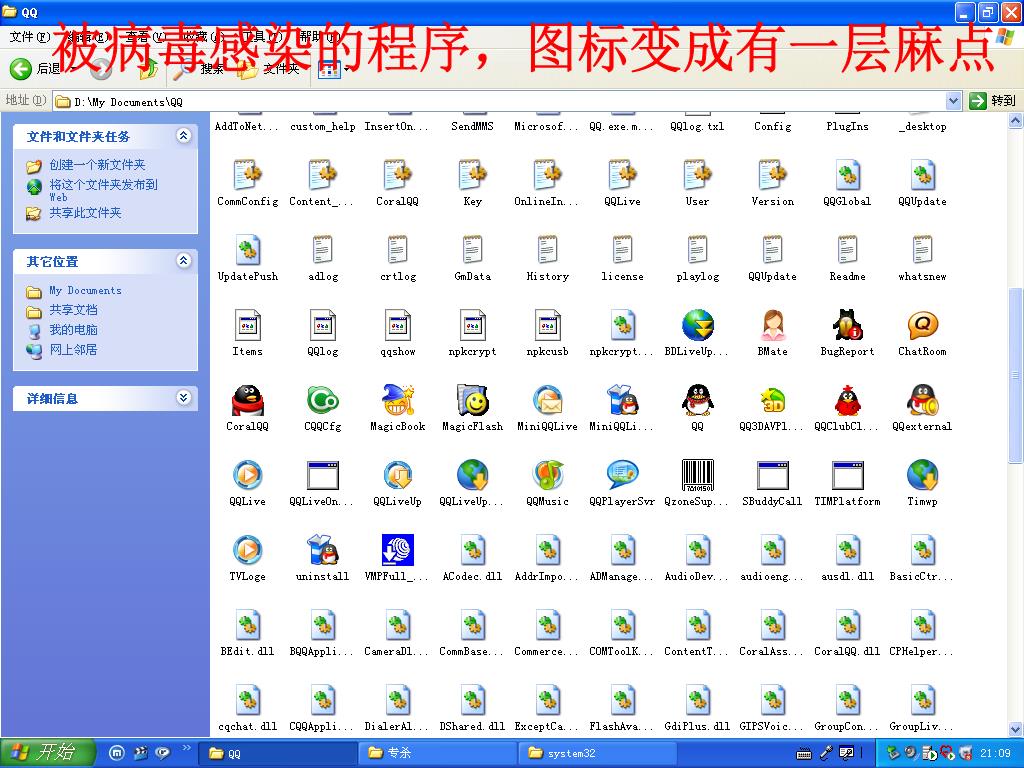Select the History text file icon
This screenshot has height=768, width=1024.
[548, 249]
